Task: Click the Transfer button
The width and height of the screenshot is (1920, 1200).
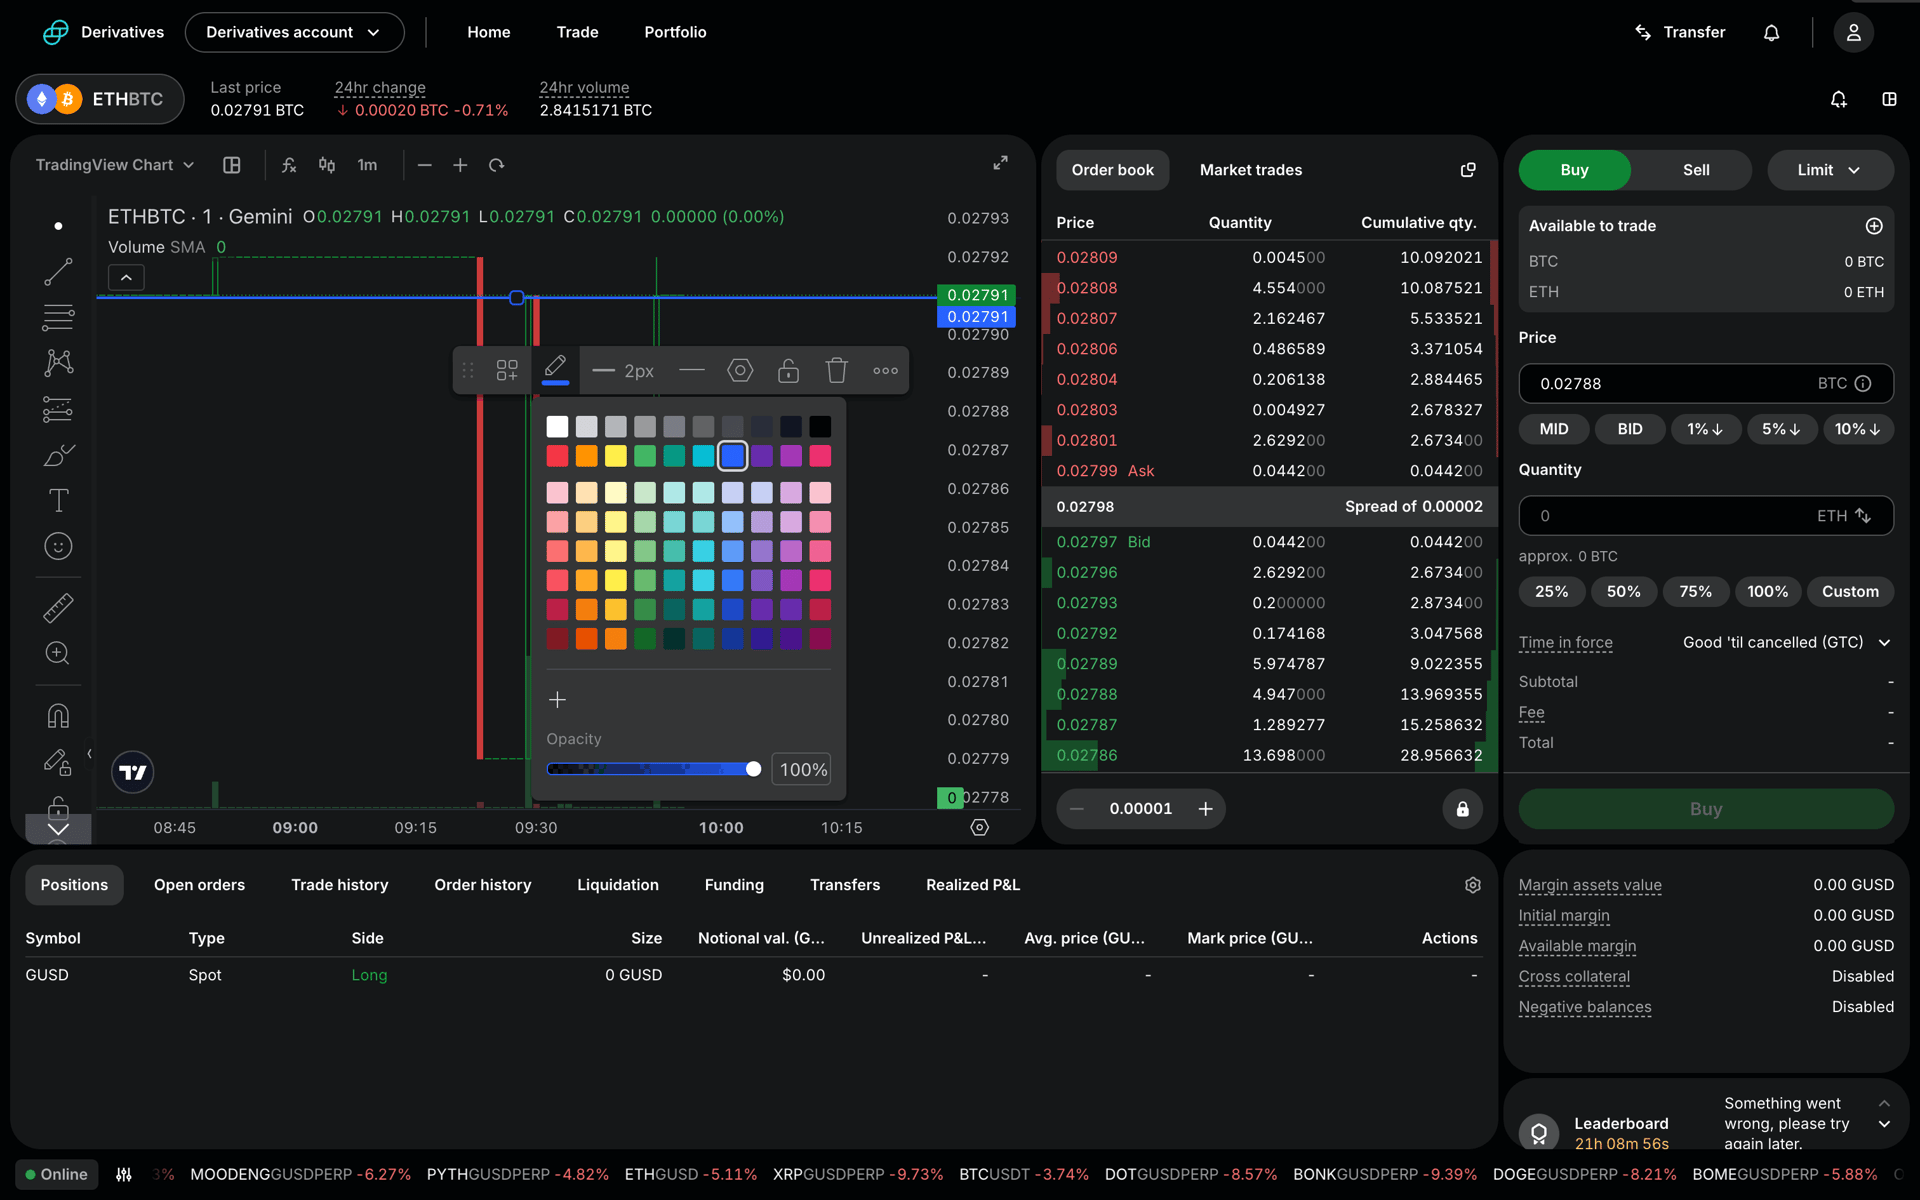Action: tap(1679, 33)
